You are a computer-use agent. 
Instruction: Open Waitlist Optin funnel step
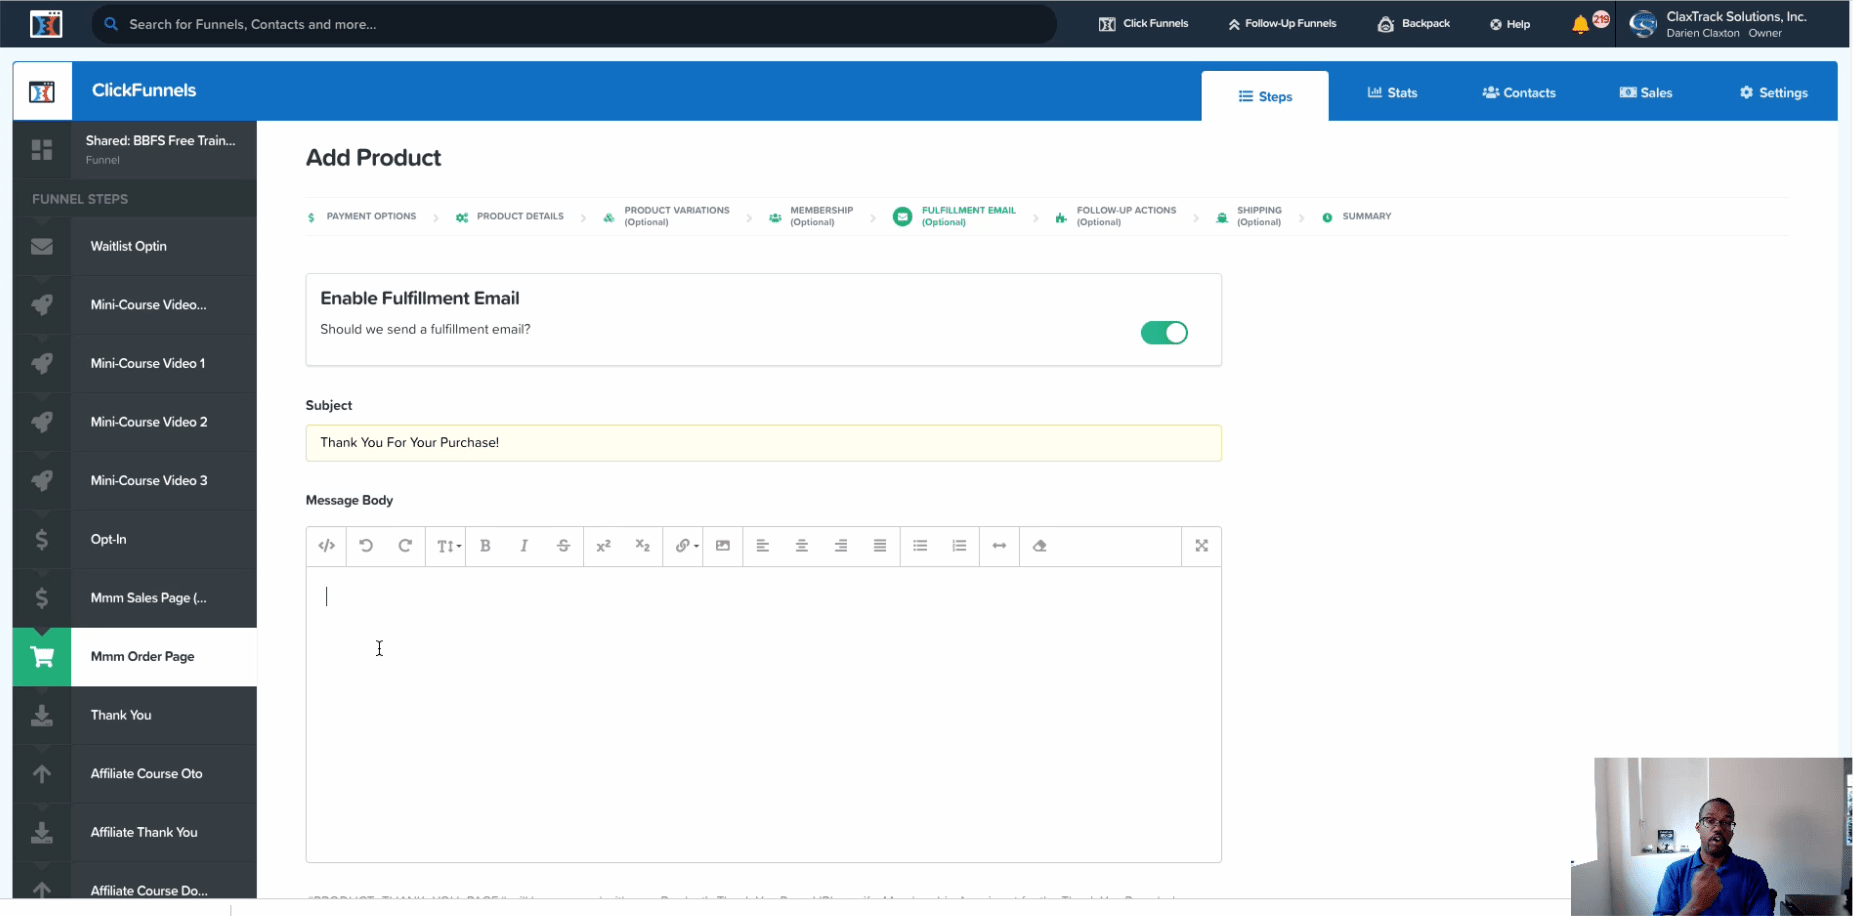tap(135, 246)
